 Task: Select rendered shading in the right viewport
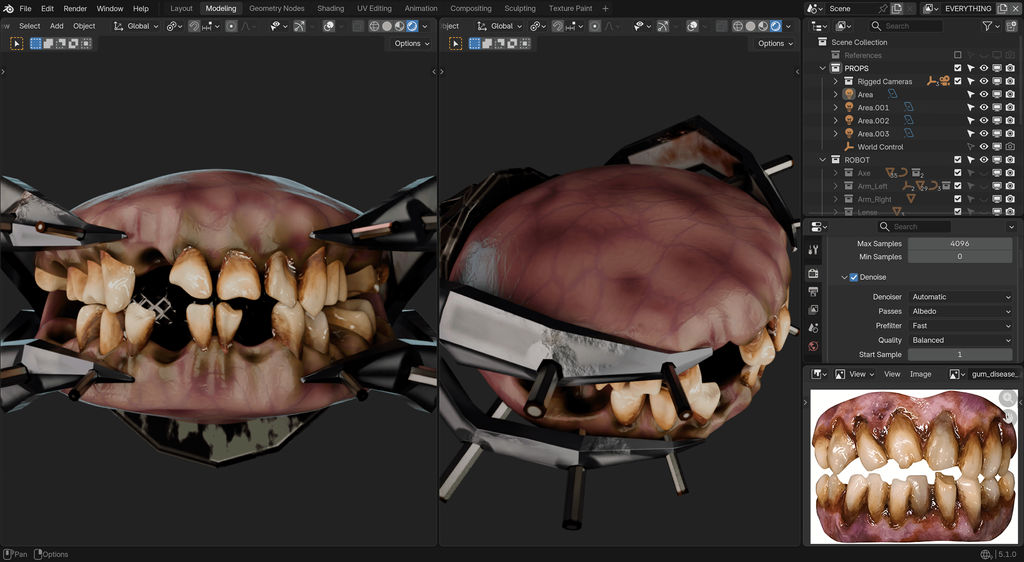(776, 26)
